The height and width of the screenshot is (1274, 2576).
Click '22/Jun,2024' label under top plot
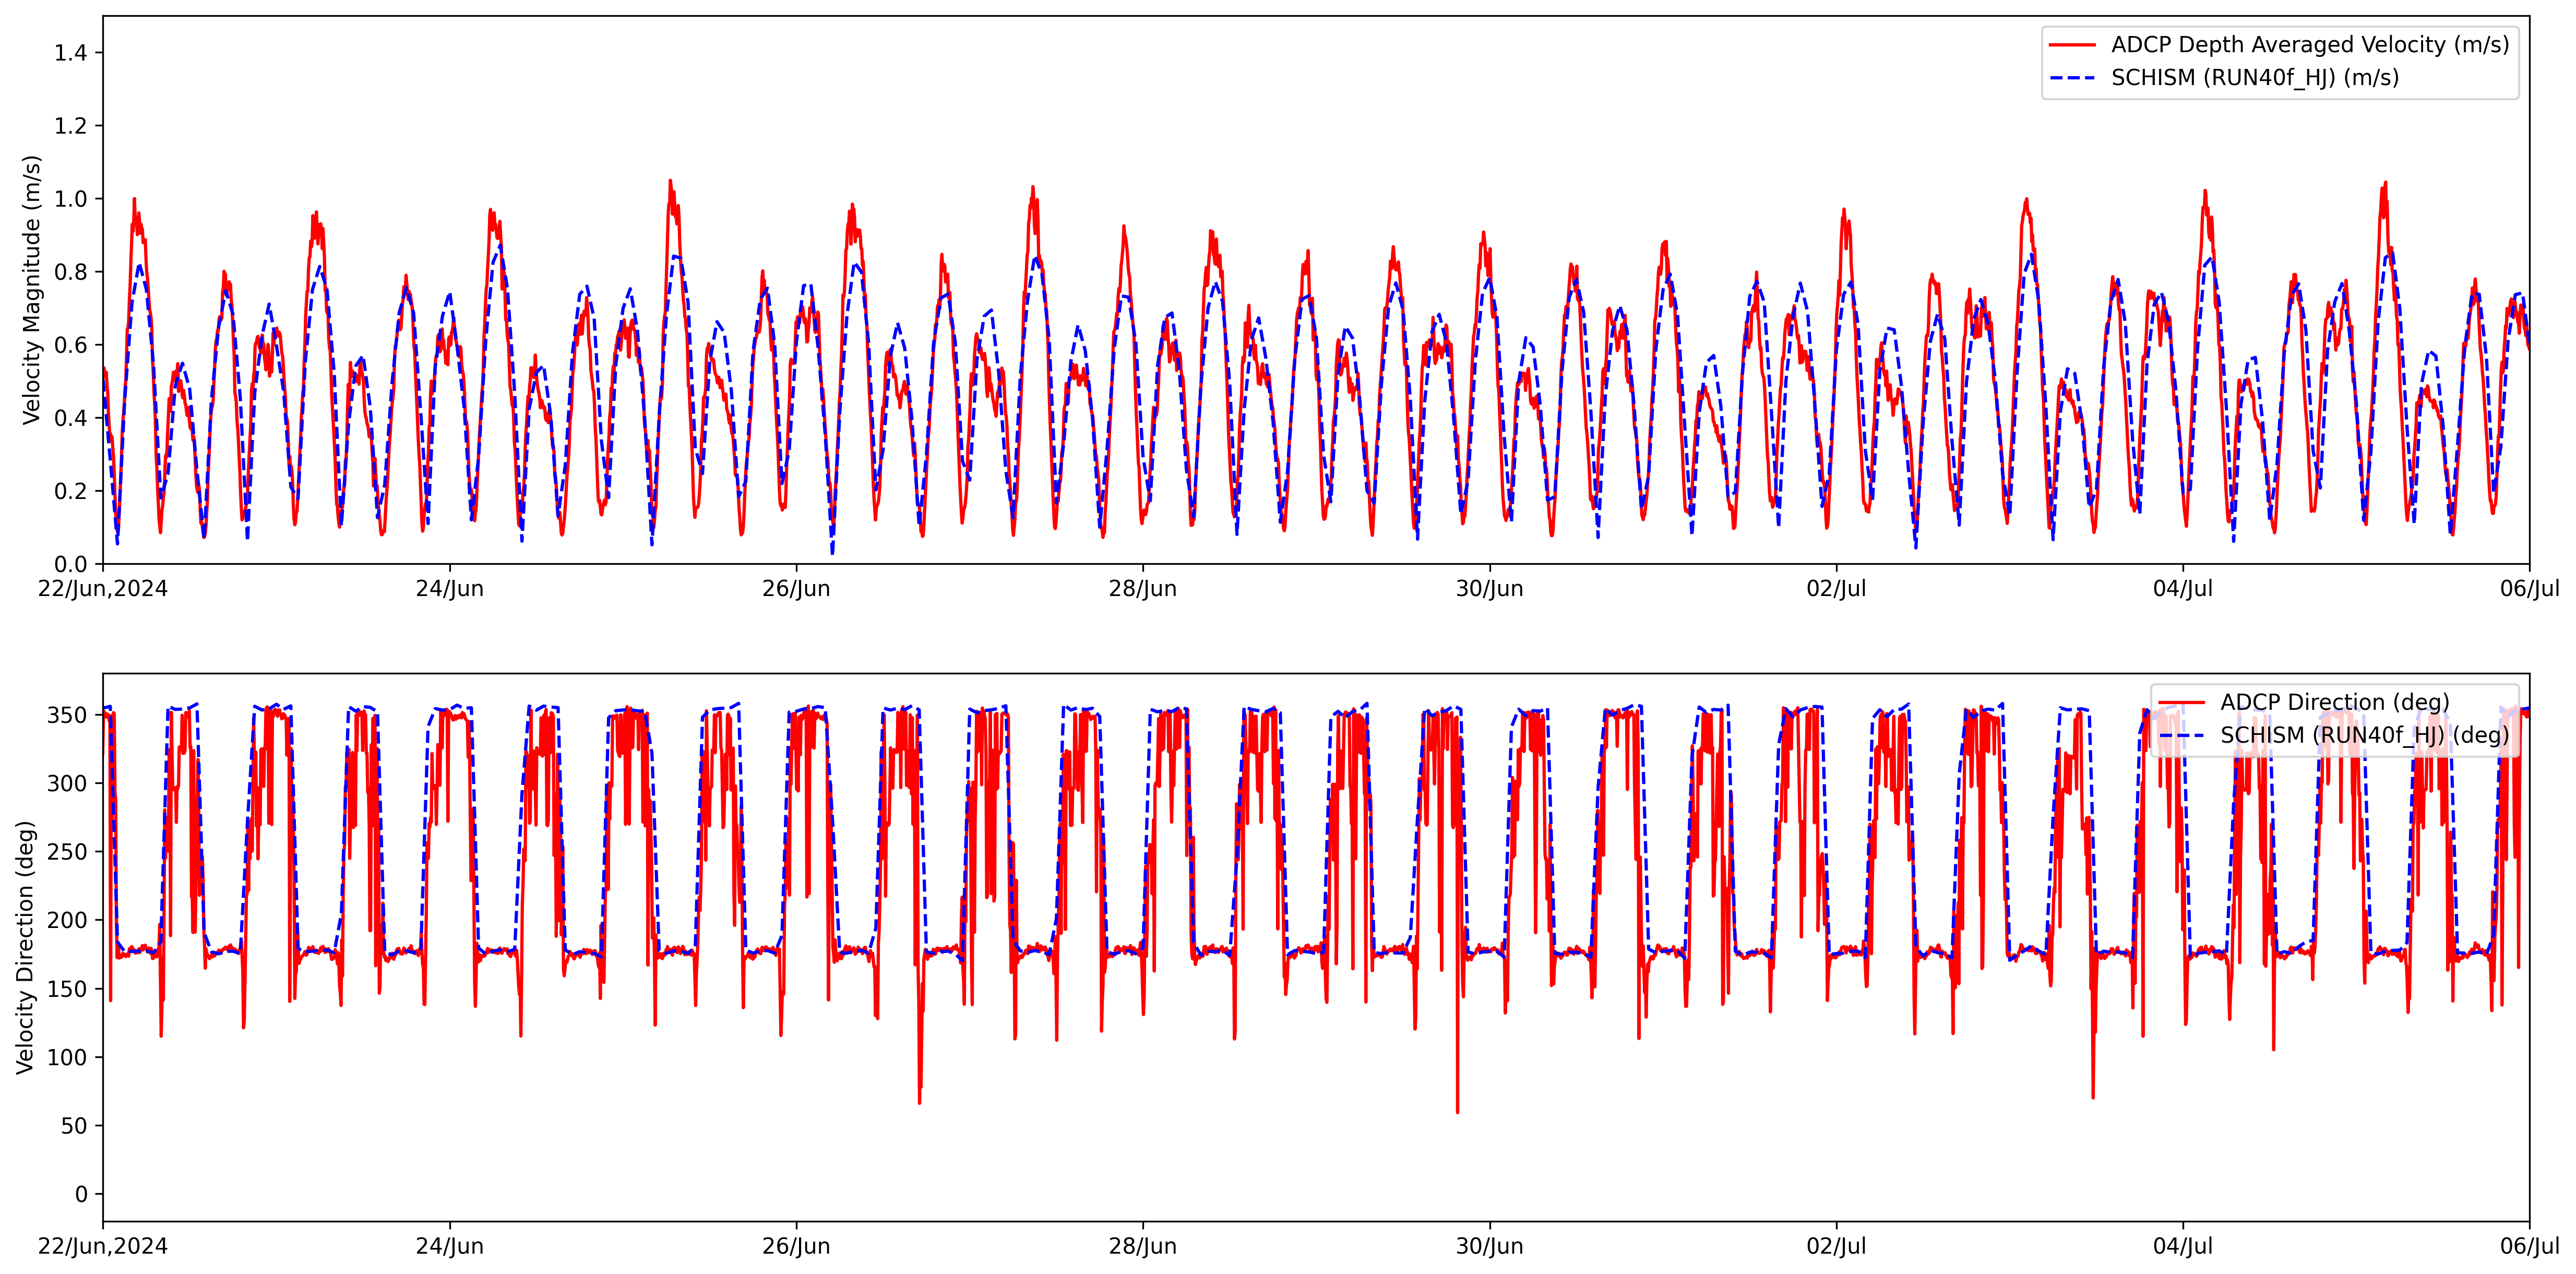pyautogui.click(x=103, y=589)
